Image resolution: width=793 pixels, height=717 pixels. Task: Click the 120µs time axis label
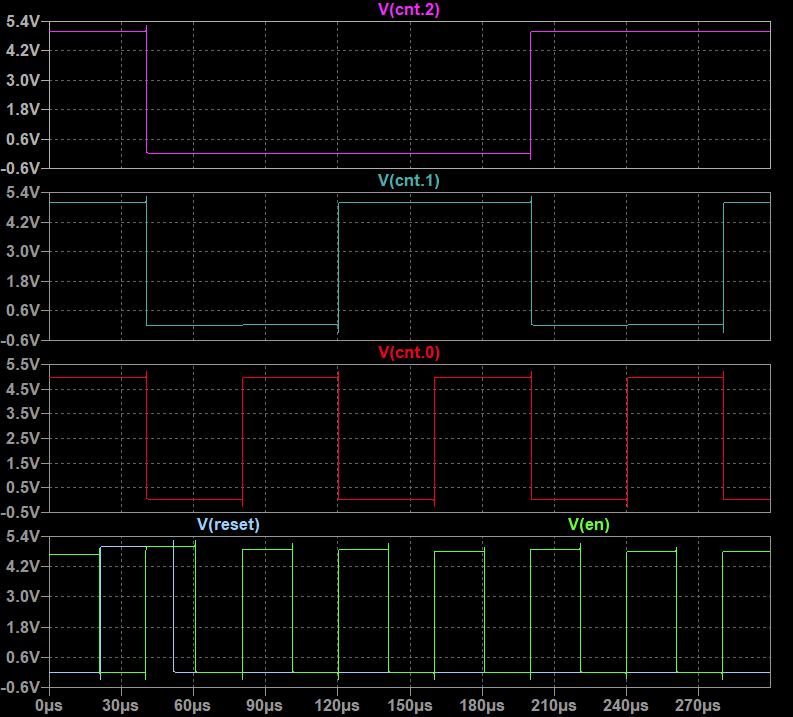(x=338, y=705)
